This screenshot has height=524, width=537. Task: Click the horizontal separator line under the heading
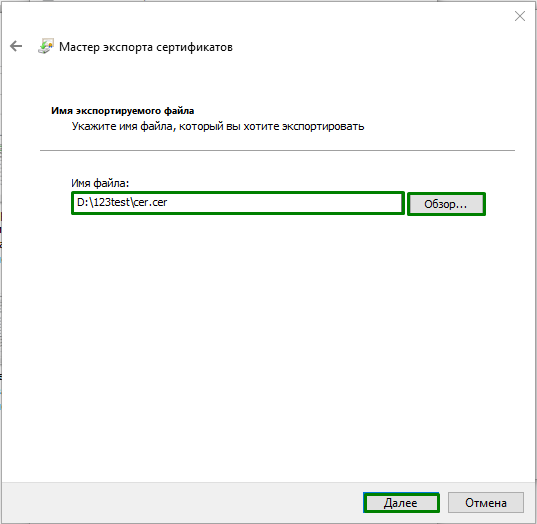coord(277,150)
